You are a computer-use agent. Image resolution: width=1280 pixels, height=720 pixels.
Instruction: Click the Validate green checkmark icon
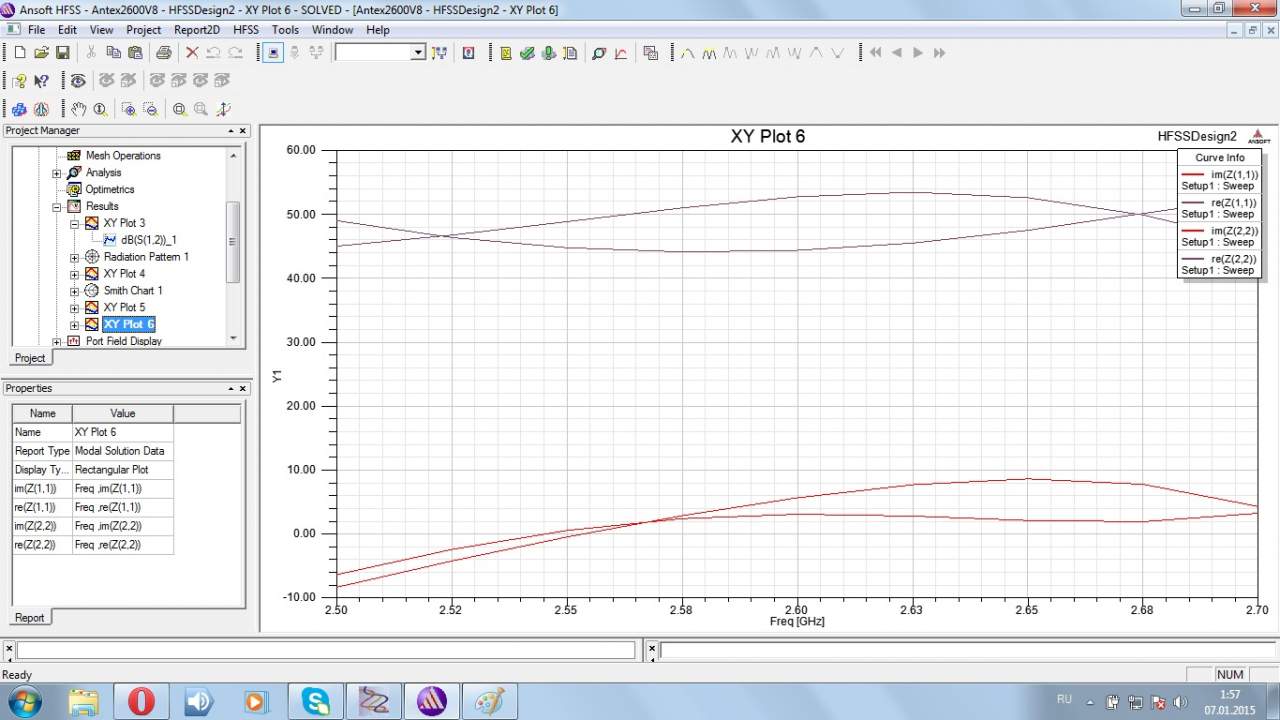[527, 53]
